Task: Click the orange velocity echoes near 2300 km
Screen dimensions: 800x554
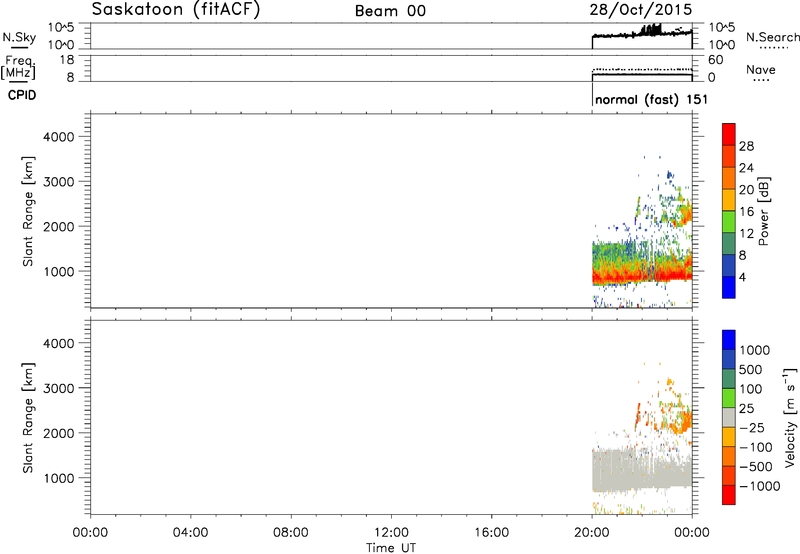Action: click(x=683, y=422)
